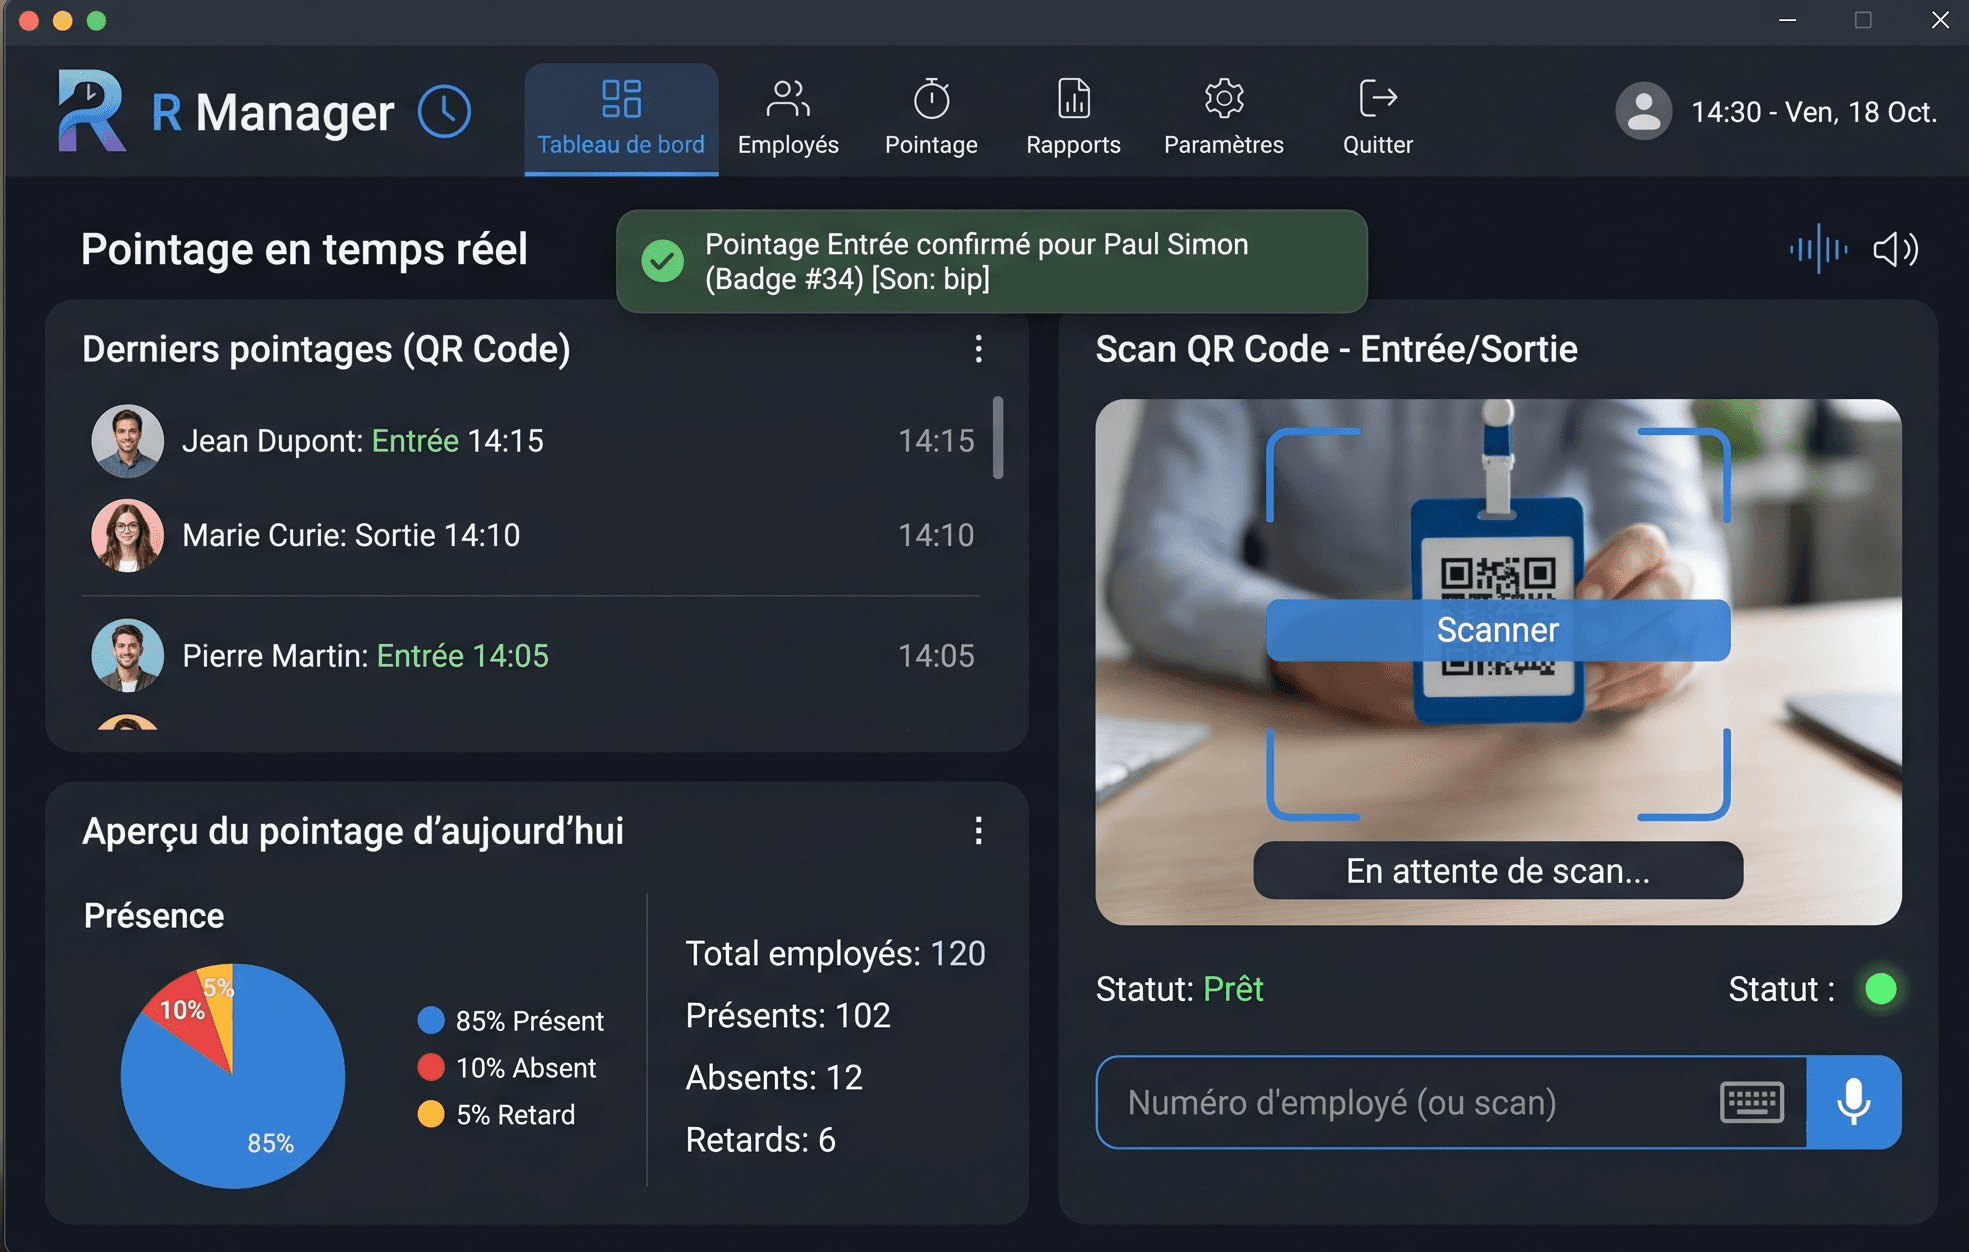
Task: Open options menu for Aperçu du pointage
Action: [978, 831]
